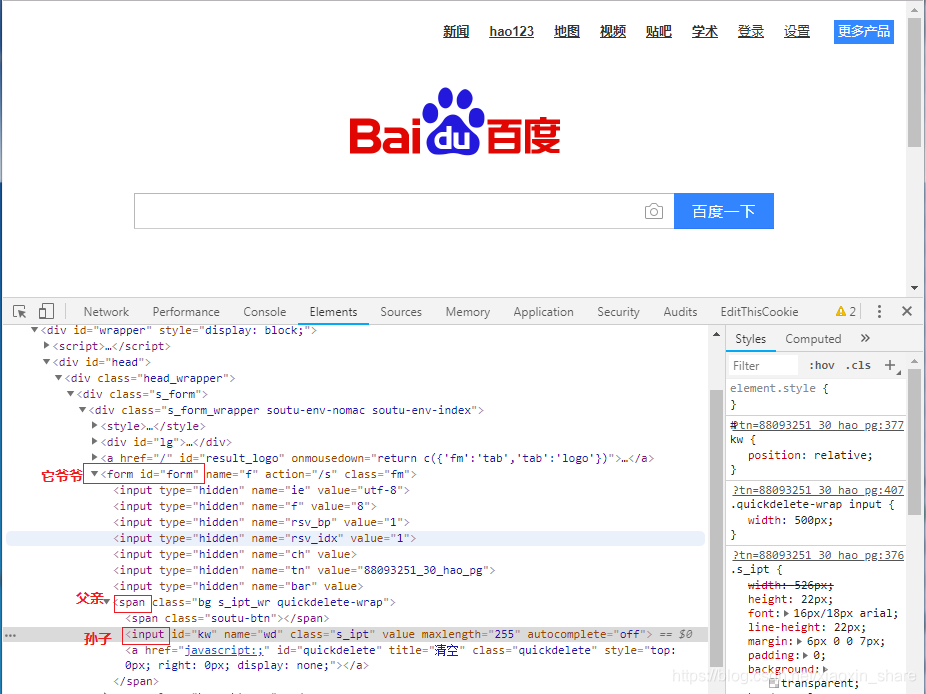Screen dimensions: 926x694
Task: Expand the padding shorthand property triangle
Action: pos(806,655)
